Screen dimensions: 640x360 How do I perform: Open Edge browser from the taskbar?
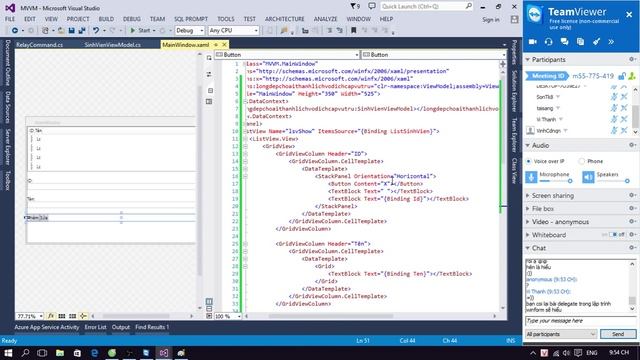[94, 353]
